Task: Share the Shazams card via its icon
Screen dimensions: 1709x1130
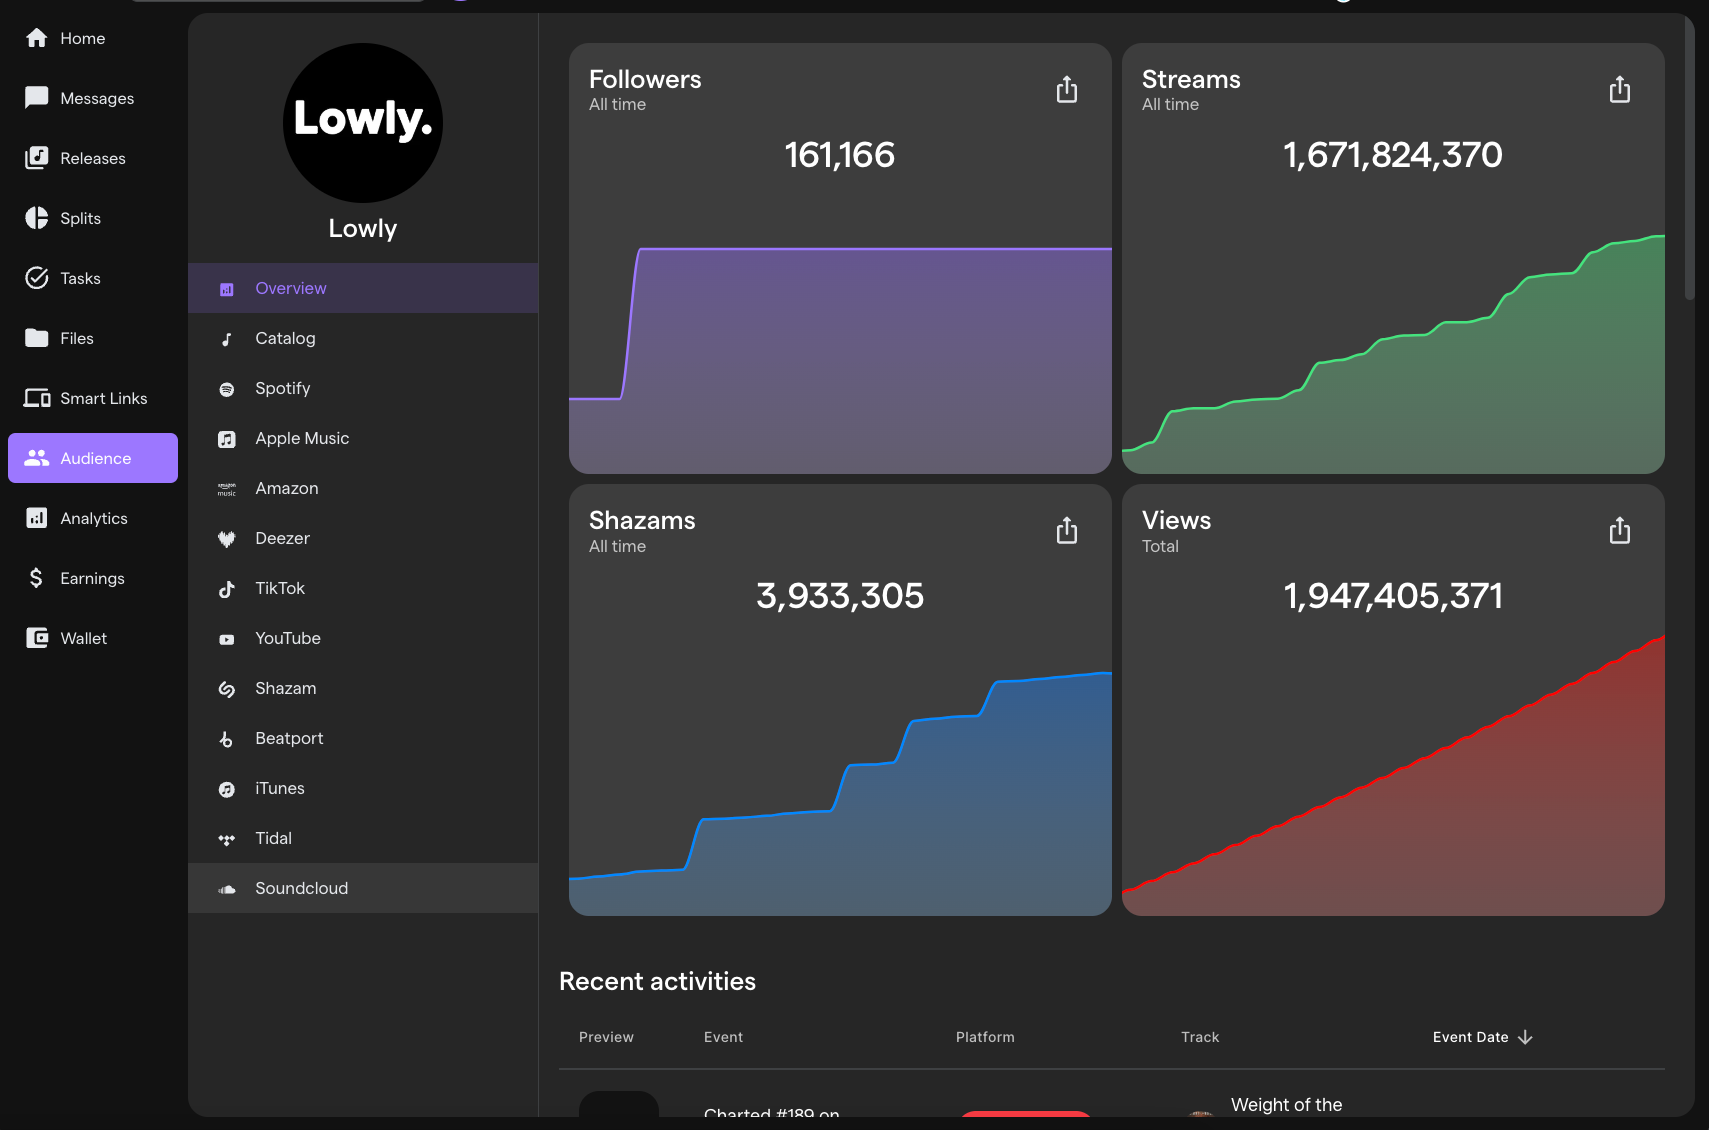Action: tap(1067, 531)
